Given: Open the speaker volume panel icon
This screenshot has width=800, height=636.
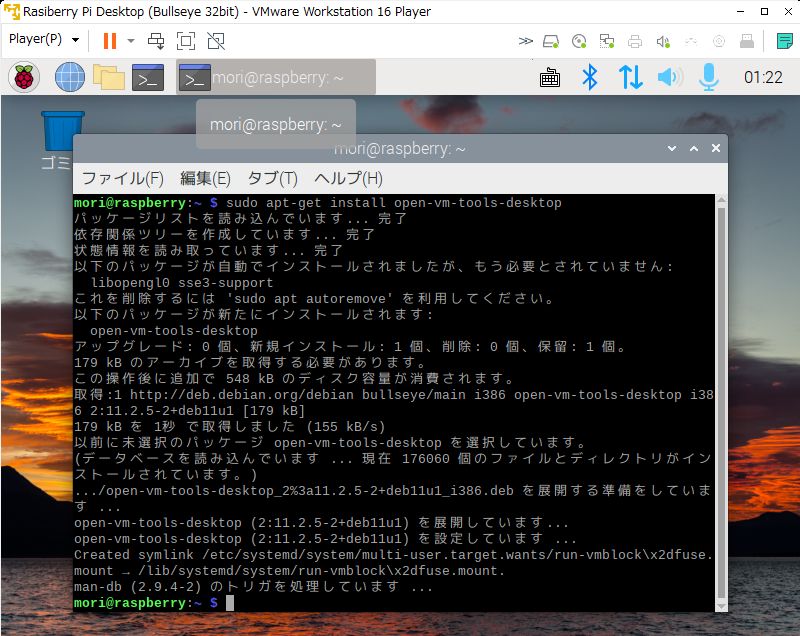Looking at the screenshot, I should [x=670, y=78].
